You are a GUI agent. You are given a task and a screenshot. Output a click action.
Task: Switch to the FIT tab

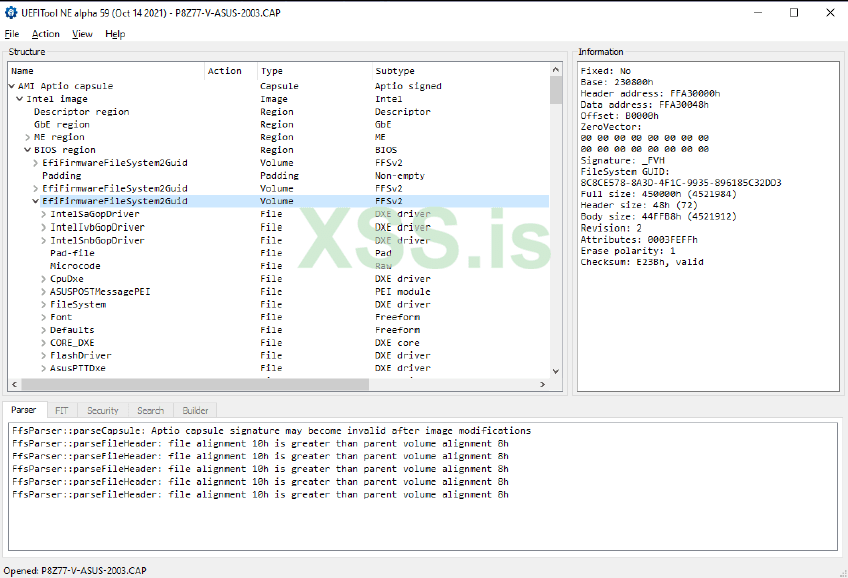click(62, 410)
